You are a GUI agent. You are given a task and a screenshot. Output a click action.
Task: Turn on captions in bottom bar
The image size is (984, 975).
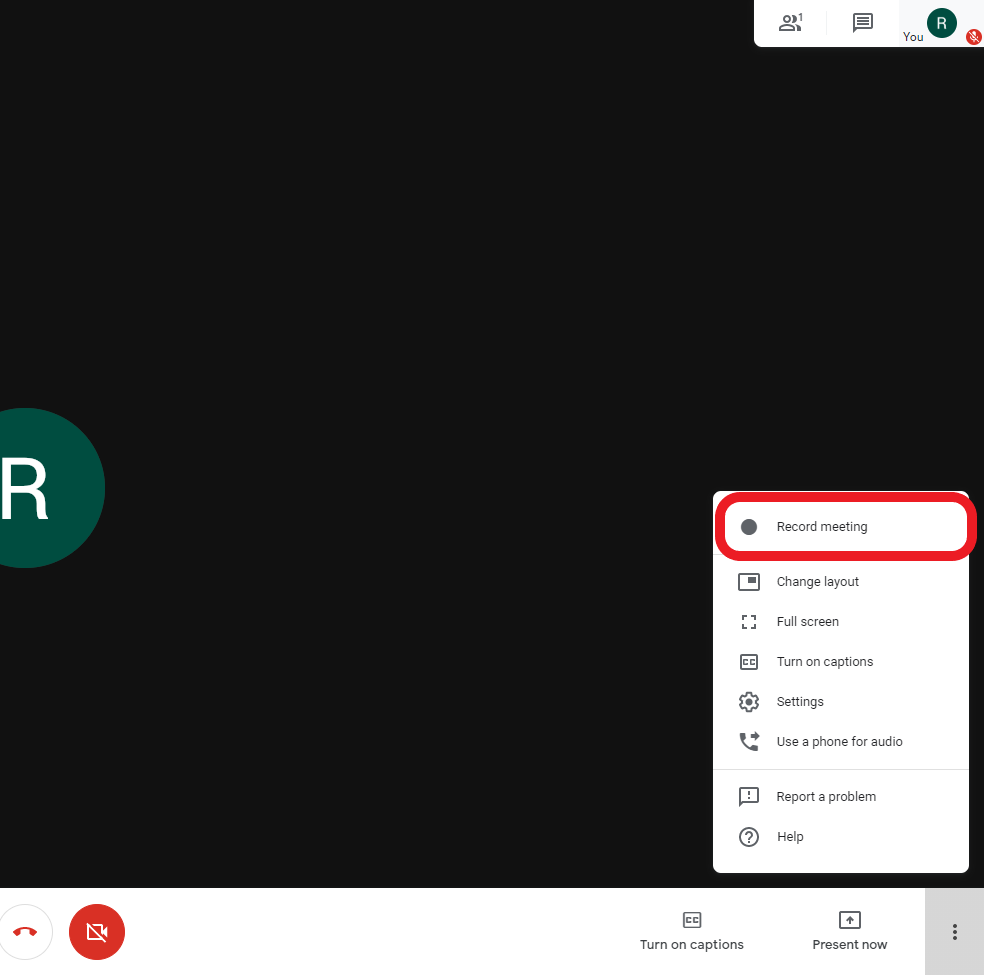[691, 931]
